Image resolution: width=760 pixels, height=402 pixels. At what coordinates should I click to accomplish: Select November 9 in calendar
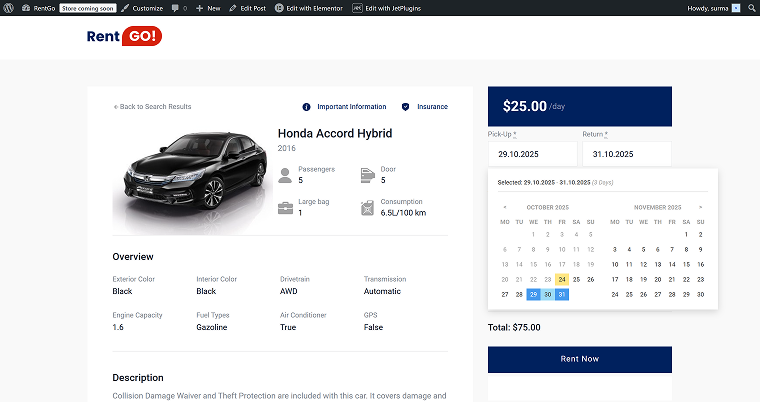(x=700, y=249)
